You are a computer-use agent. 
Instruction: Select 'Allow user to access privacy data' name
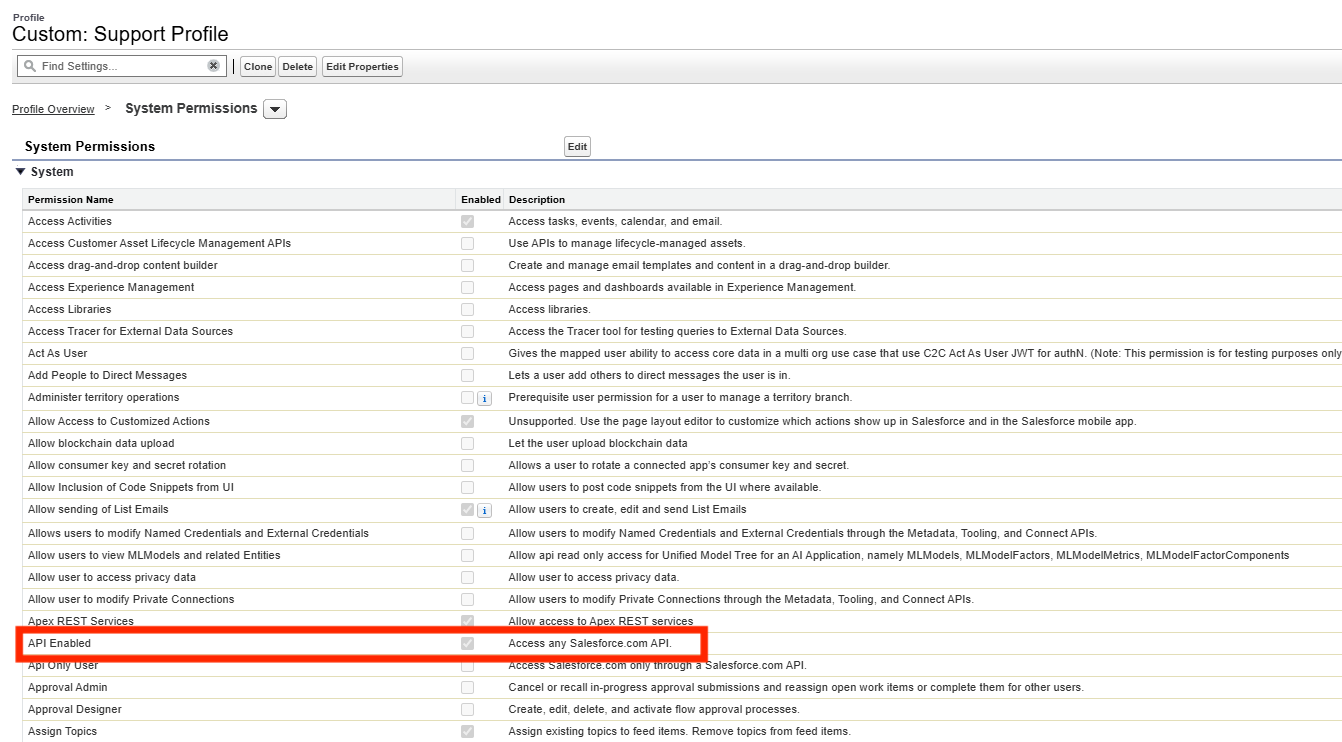click(x=112, y=577)
